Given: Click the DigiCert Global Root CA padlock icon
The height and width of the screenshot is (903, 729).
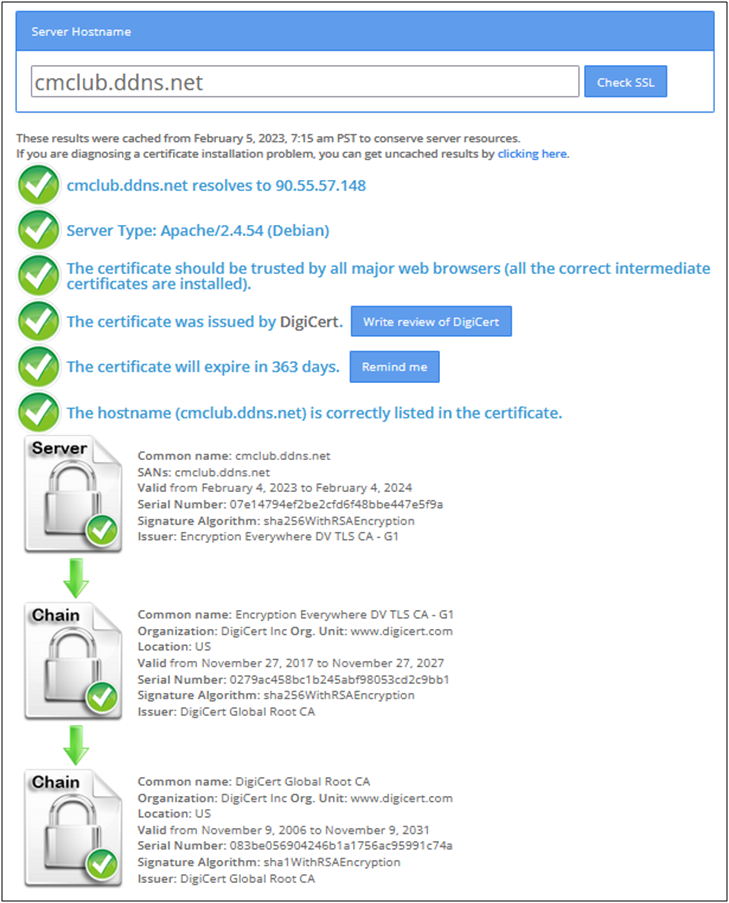Looking at the screenshot, I should [x=73, y=828].
